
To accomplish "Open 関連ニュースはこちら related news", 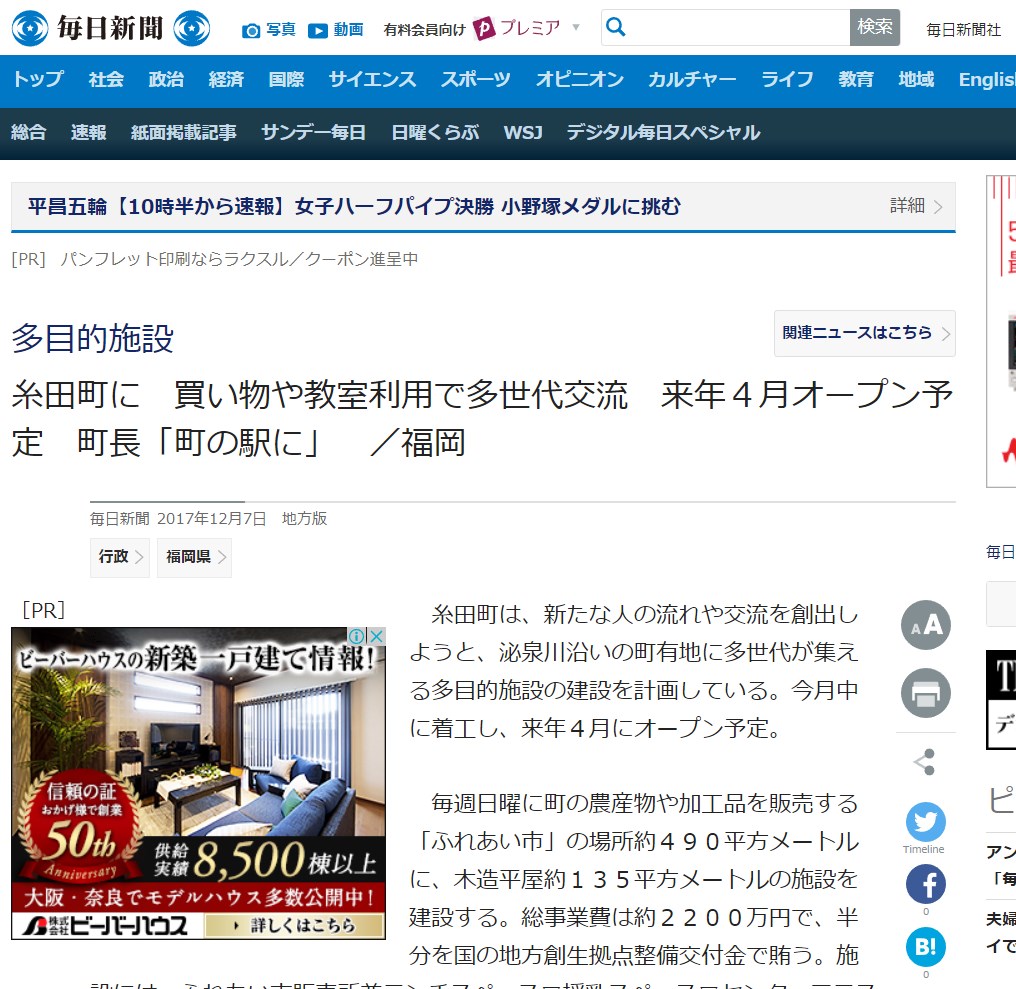I will 864,333.
